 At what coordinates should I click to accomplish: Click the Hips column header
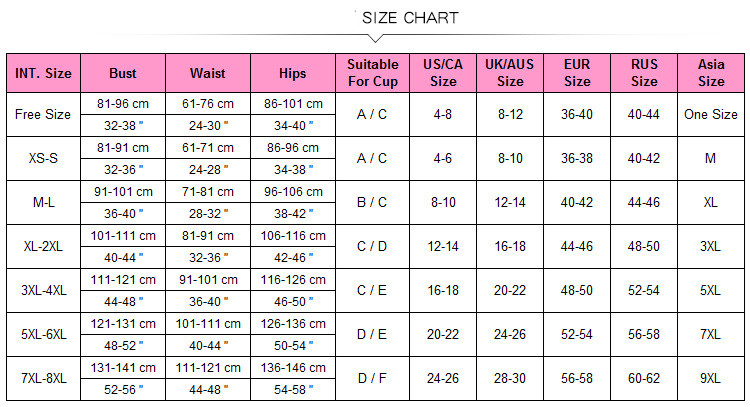[x=293, y=73]
